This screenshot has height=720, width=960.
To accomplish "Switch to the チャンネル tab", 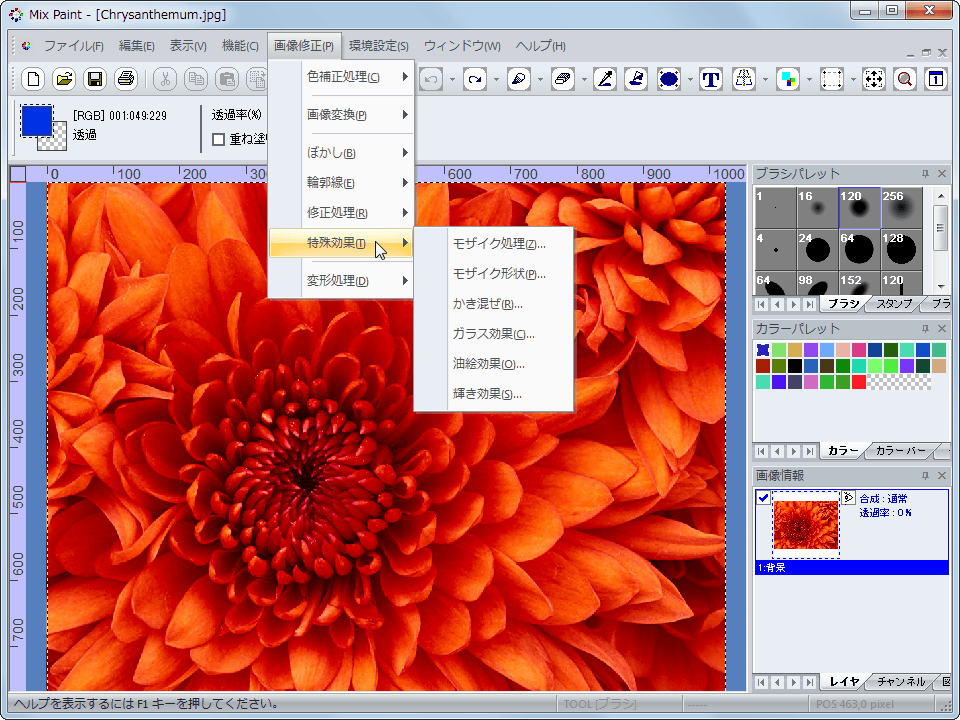I will (900, 681).
